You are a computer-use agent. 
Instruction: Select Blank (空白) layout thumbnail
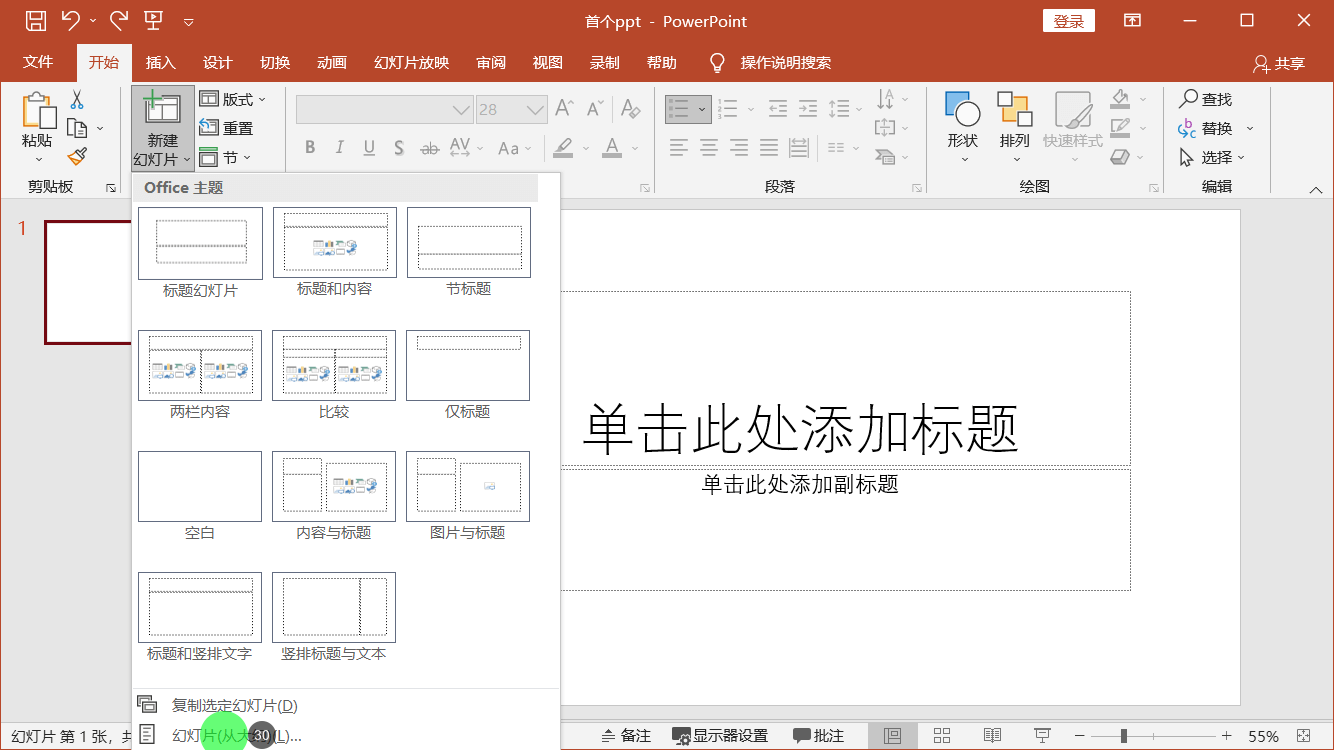click(x=200, y=487)
